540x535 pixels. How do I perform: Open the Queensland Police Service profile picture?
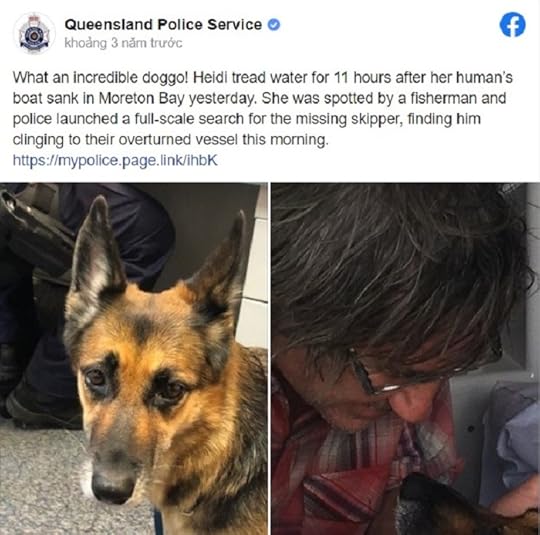tap(34, 34)
